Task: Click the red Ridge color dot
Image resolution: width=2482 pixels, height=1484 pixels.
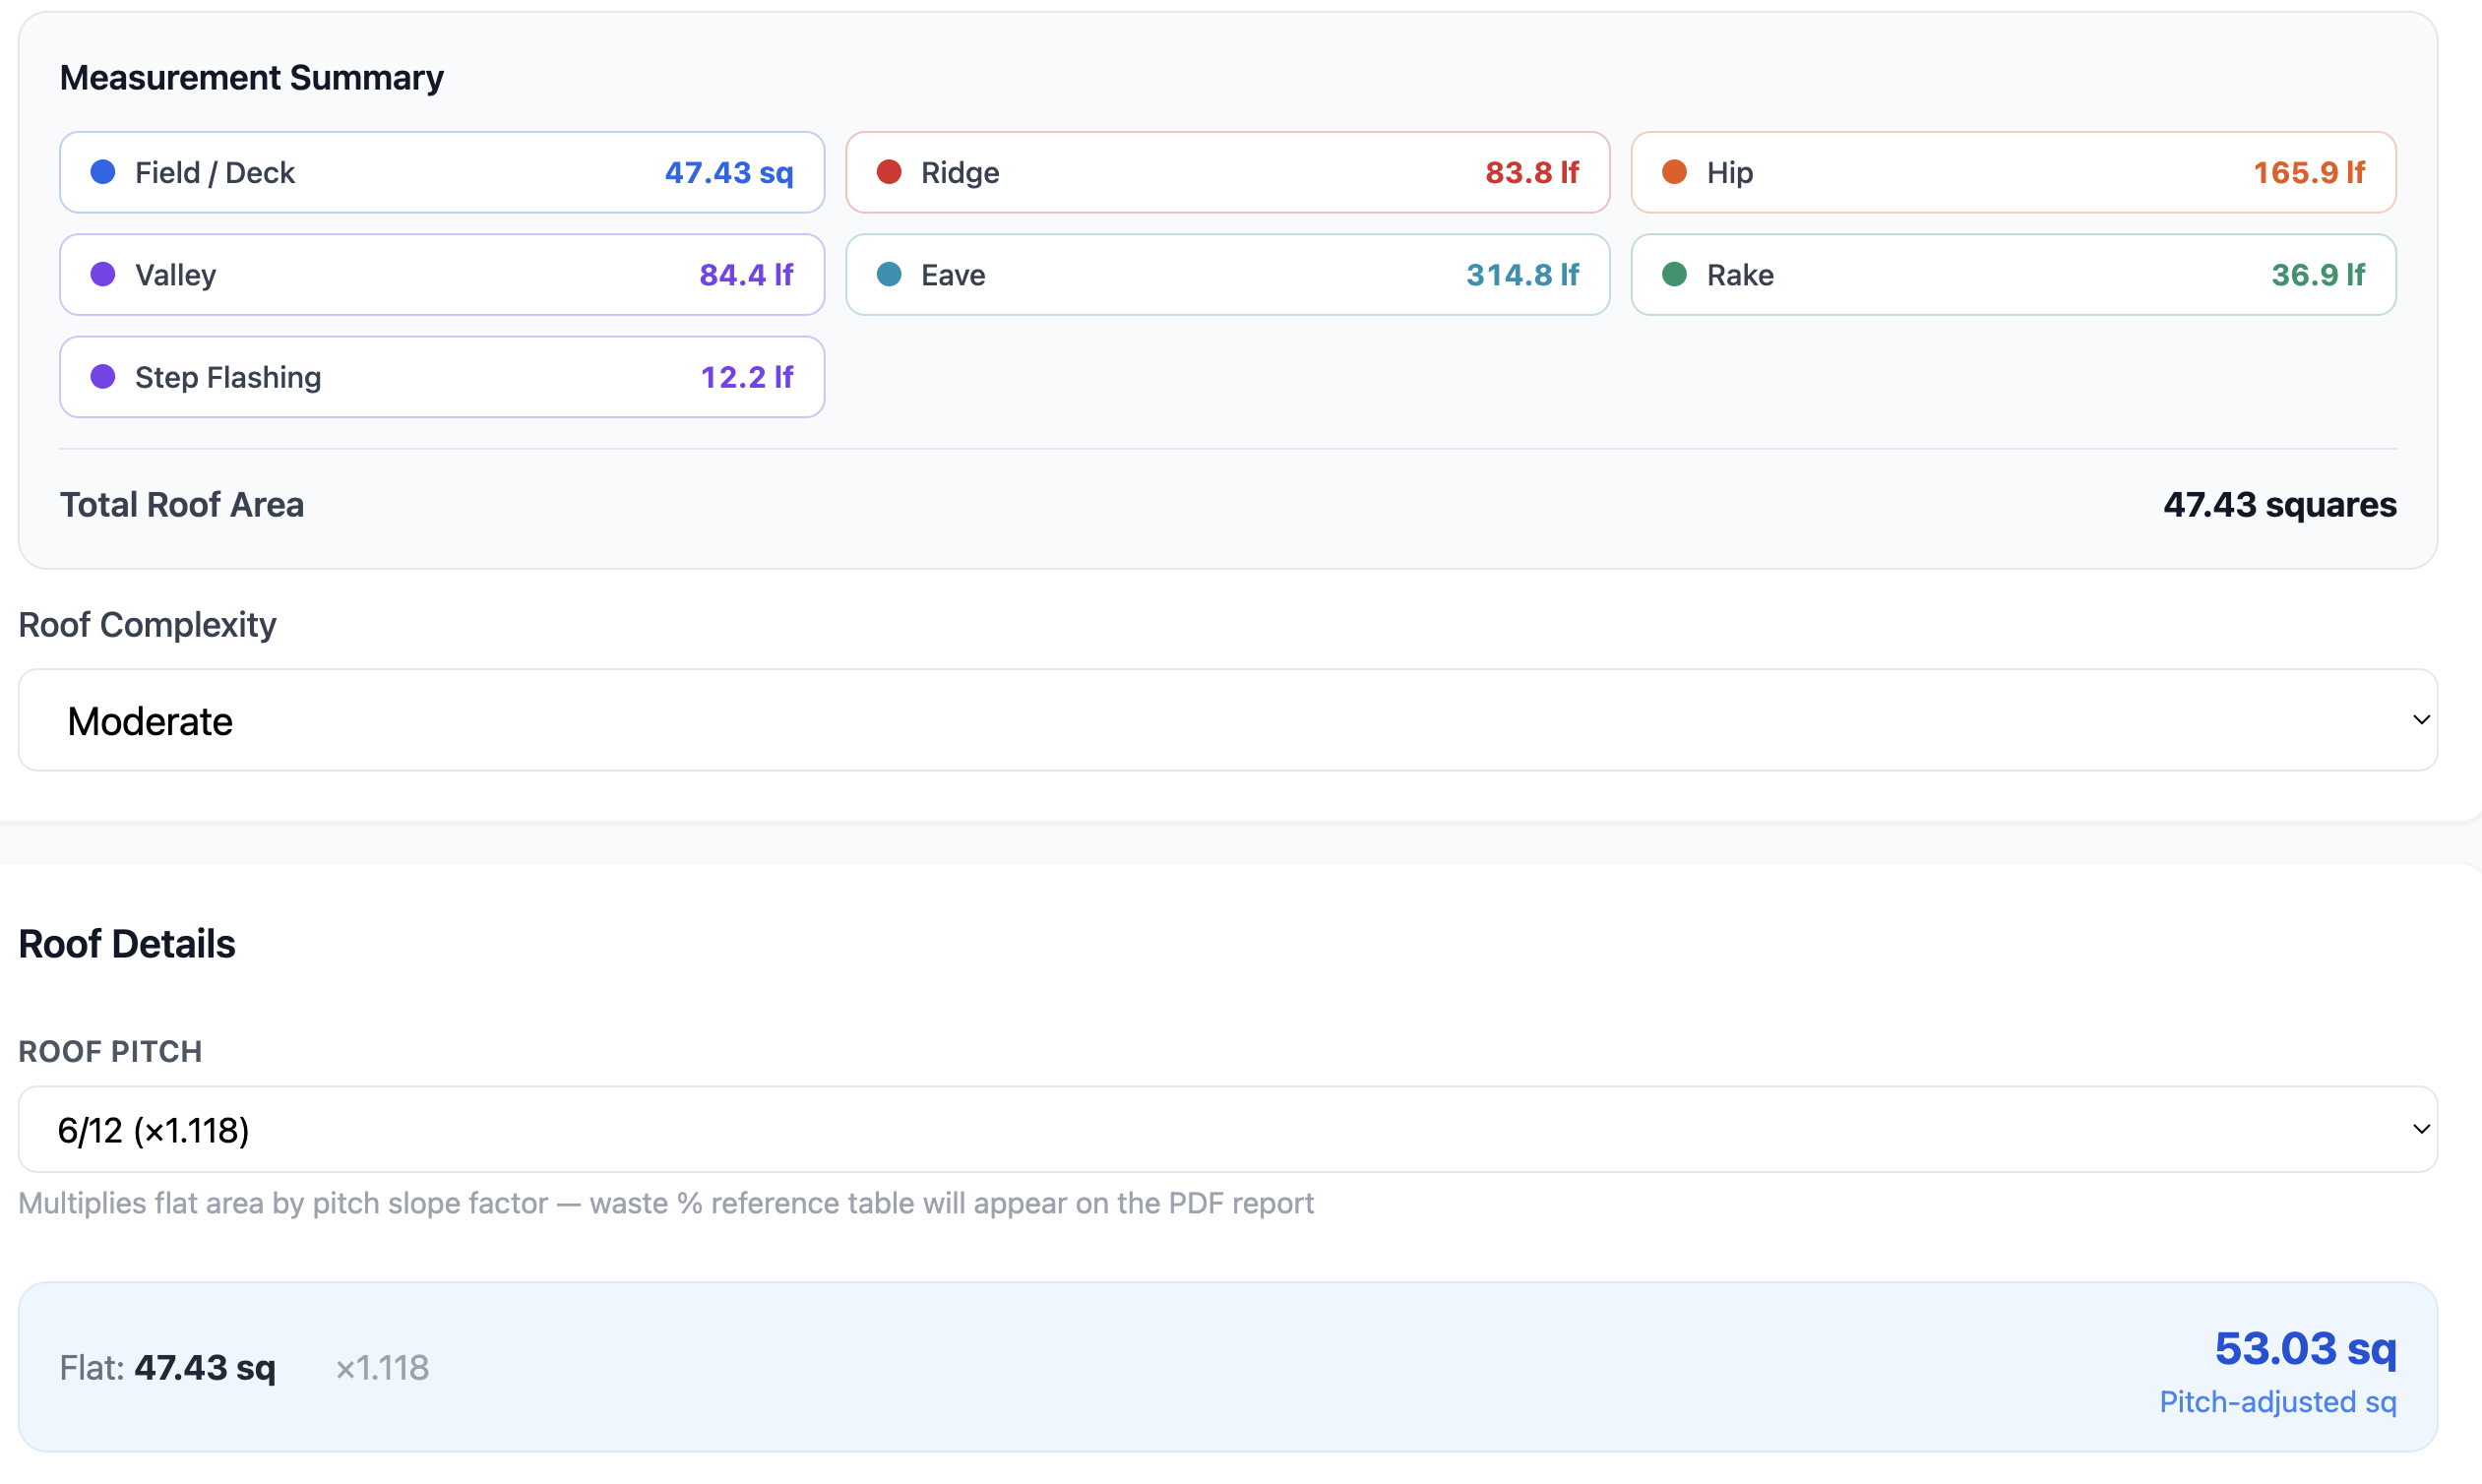Action: (x=889, y=172)
